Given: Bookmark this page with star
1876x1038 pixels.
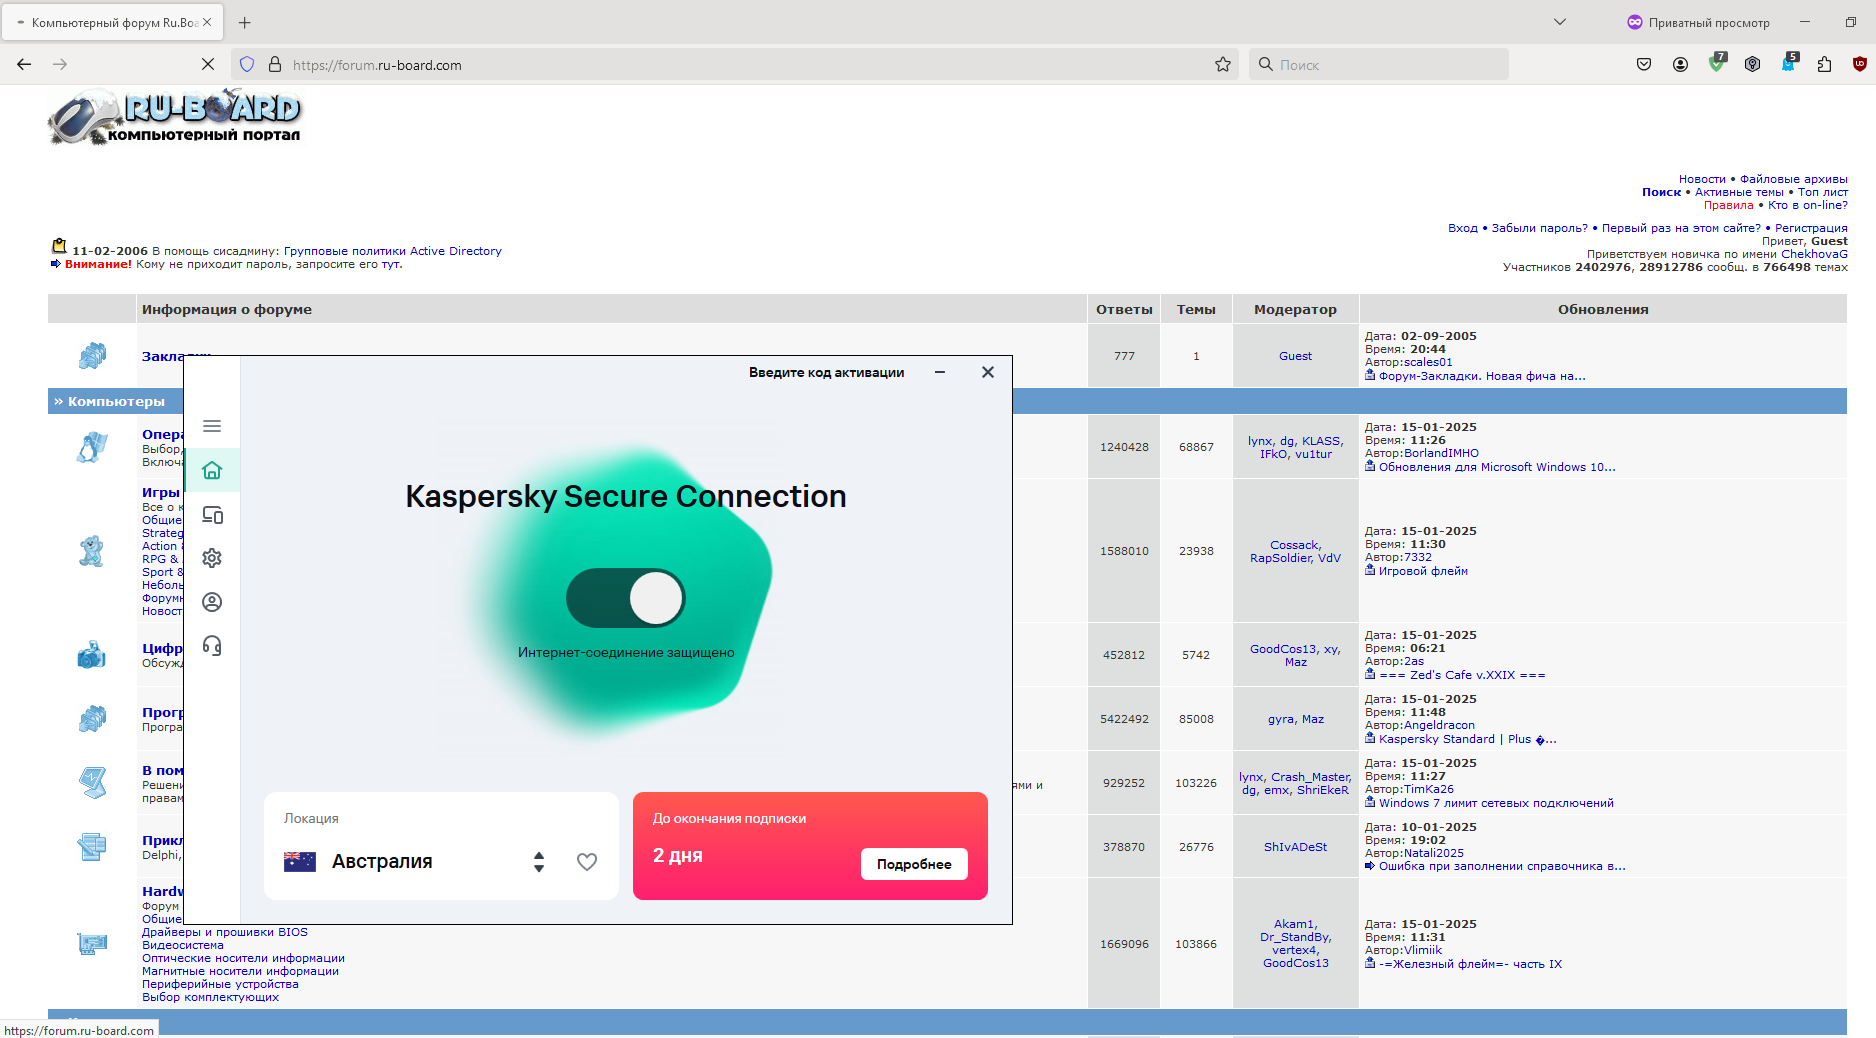Looking at the screenshot, I should click(x=1223, y=64).
